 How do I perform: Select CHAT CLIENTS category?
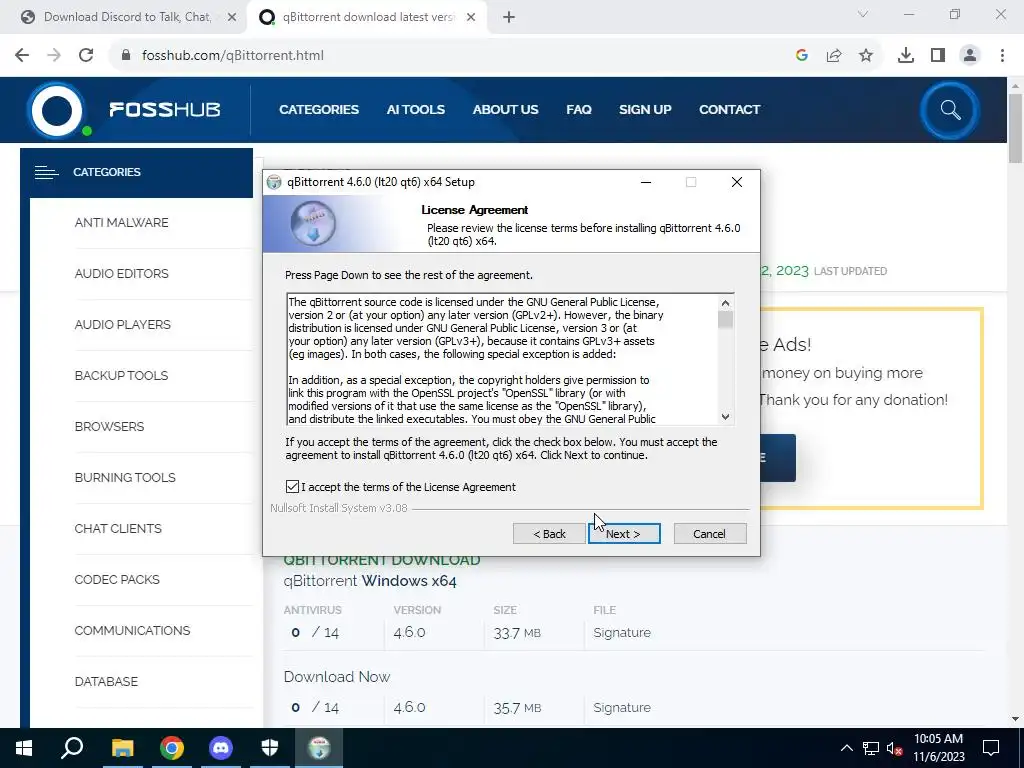pyautogui.click(x=118, y=528)
